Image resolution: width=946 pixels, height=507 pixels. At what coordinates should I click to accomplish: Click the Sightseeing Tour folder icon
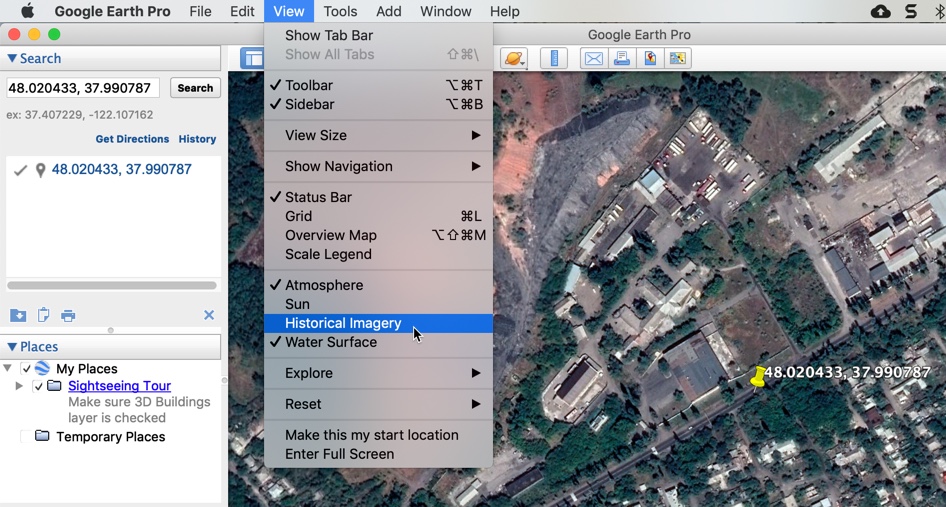coord(54,385)
